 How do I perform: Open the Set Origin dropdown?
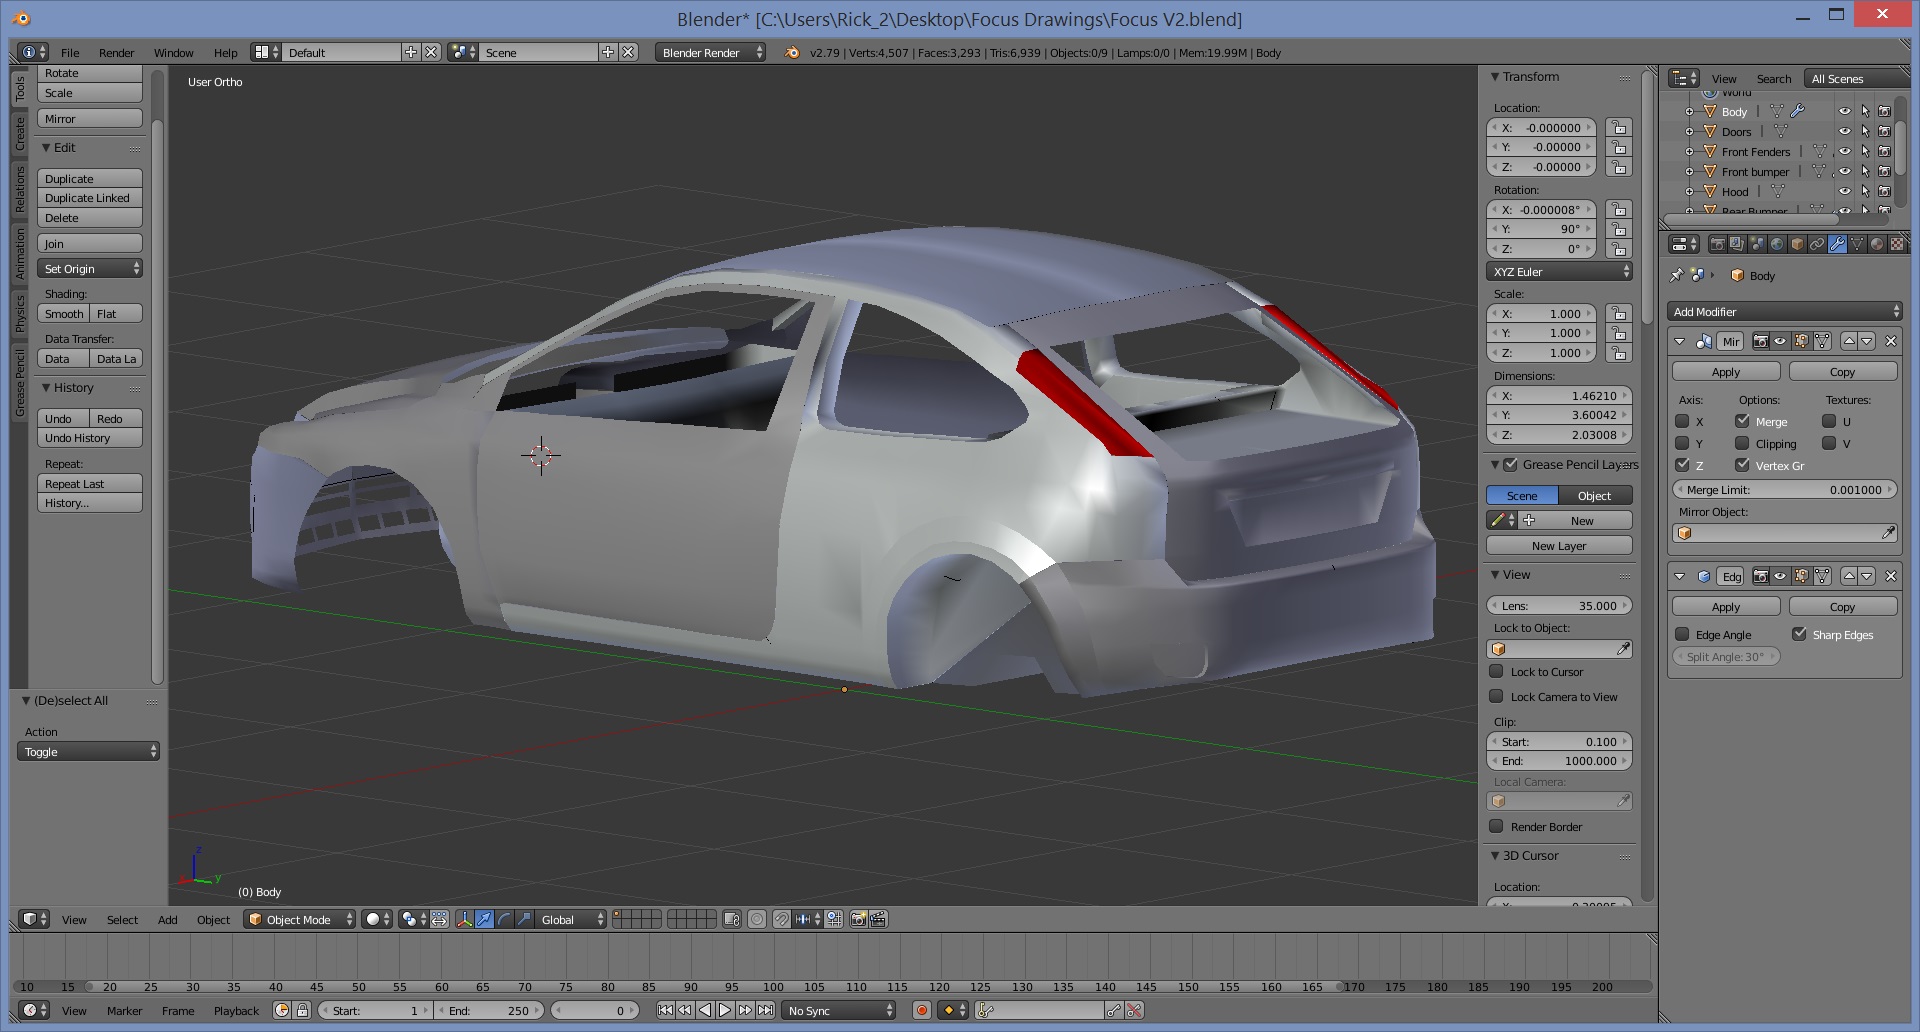(x=90, y=269)
